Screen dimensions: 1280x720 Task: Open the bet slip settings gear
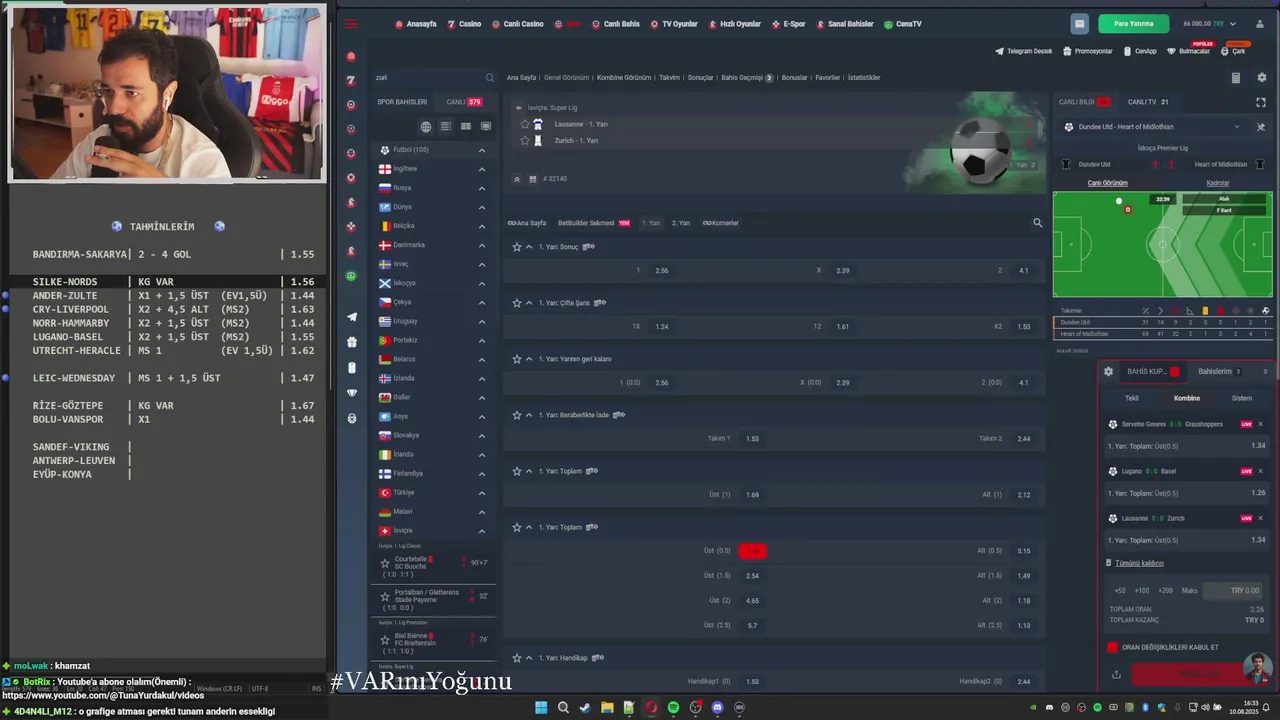[1108, 371]
